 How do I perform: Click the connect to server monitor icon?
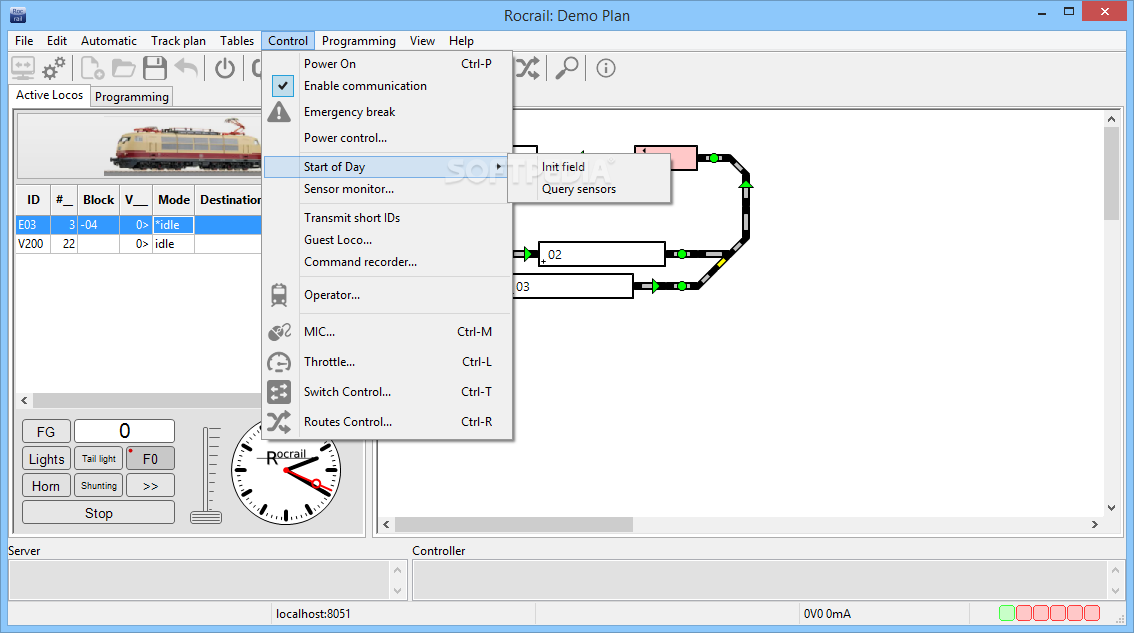click(x=22, y=69)
